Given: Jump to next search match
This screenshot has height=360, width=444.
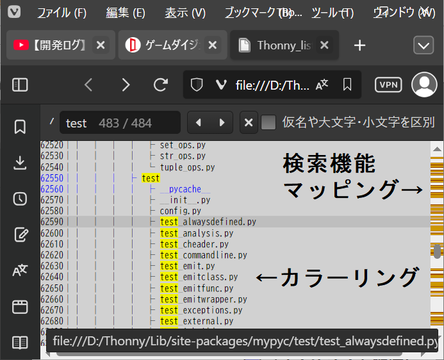Looking at the screenshot, I should coord(222,123).
